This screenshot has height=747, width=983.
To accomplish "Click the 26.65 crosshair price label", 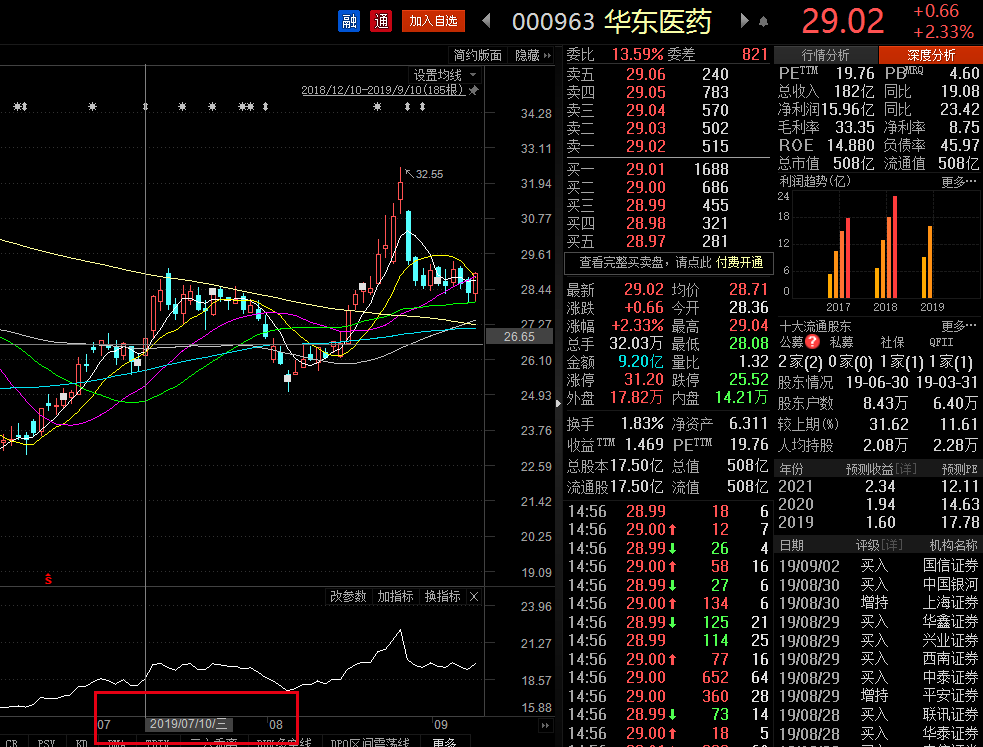I will (519, 337).
